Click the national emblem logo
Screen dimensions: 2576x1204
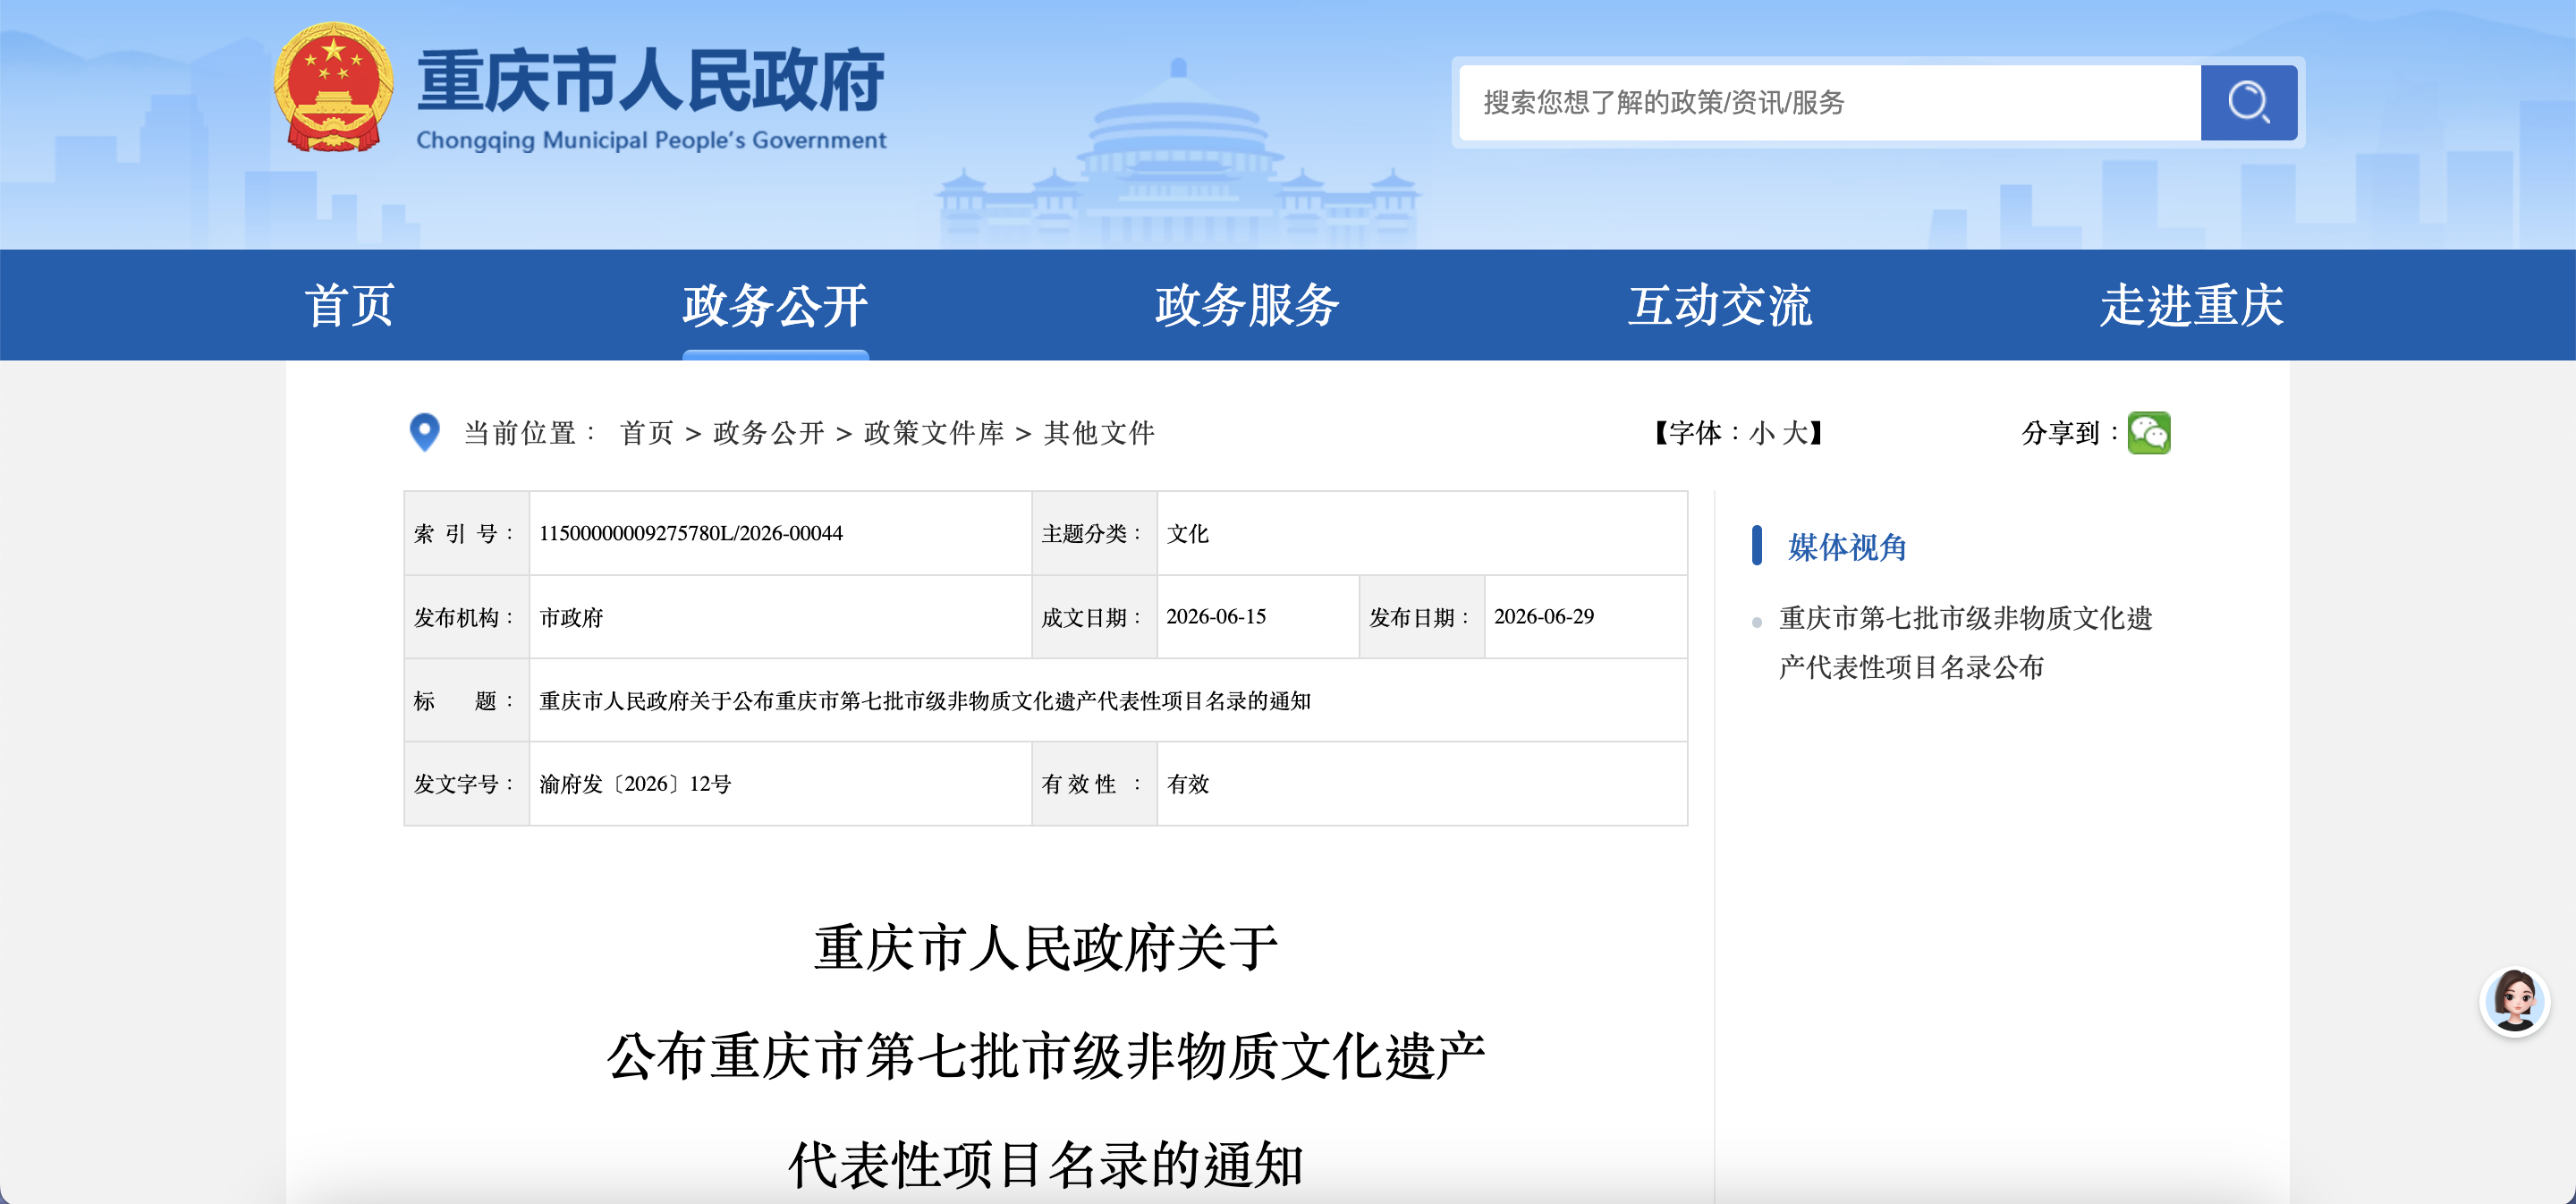coord(333,88)
